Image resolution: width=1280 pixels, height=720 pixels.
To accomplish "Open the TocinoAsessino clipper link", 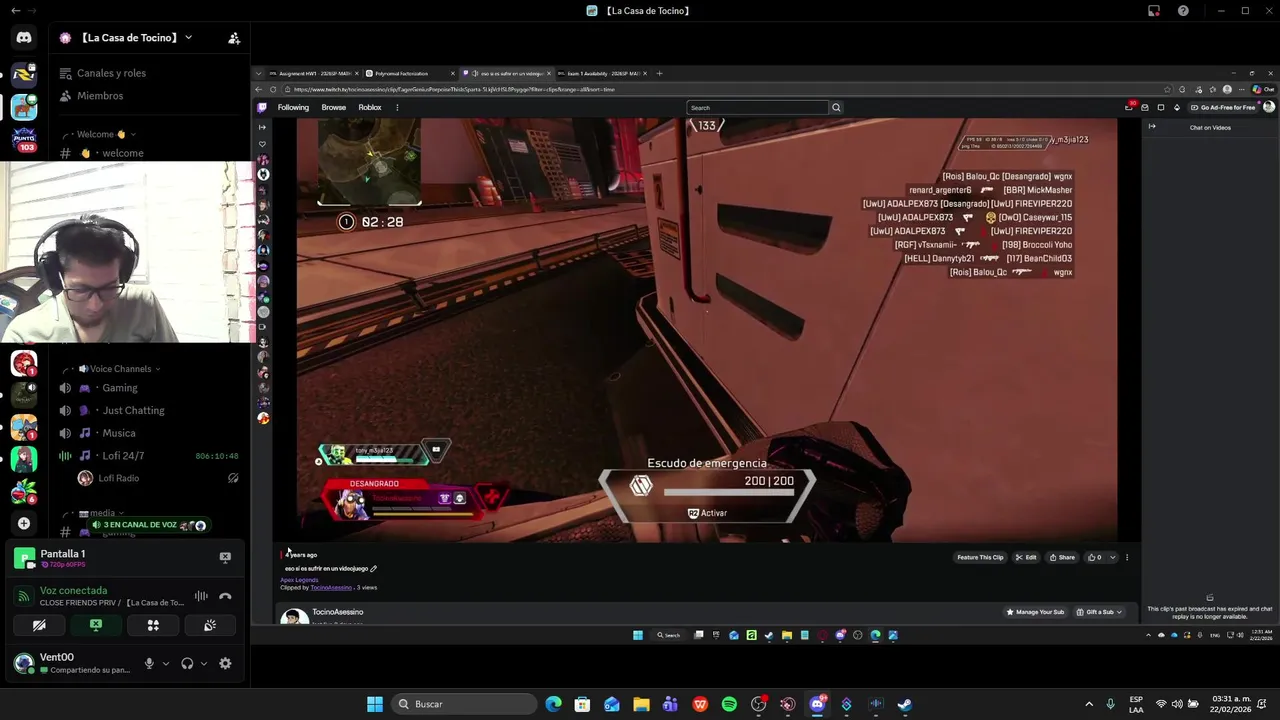I will click(x=331, y=588).
